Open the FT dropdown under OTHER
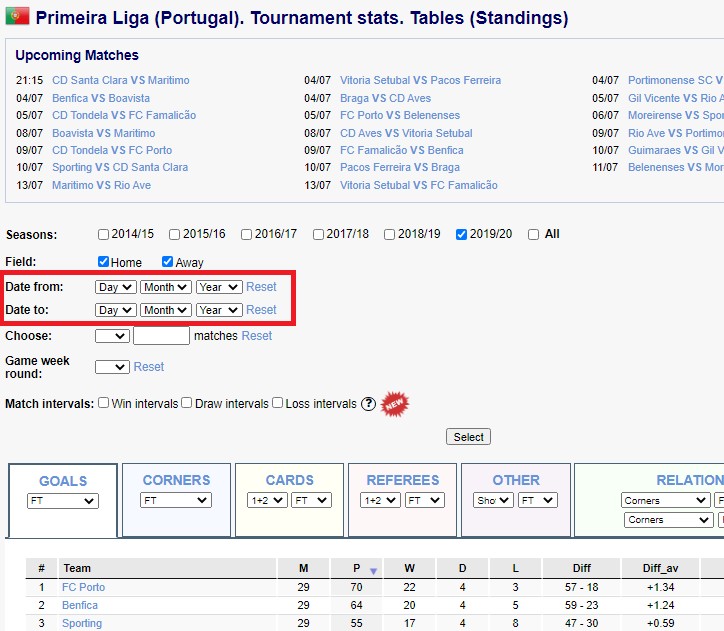 (x=537, y=500)
